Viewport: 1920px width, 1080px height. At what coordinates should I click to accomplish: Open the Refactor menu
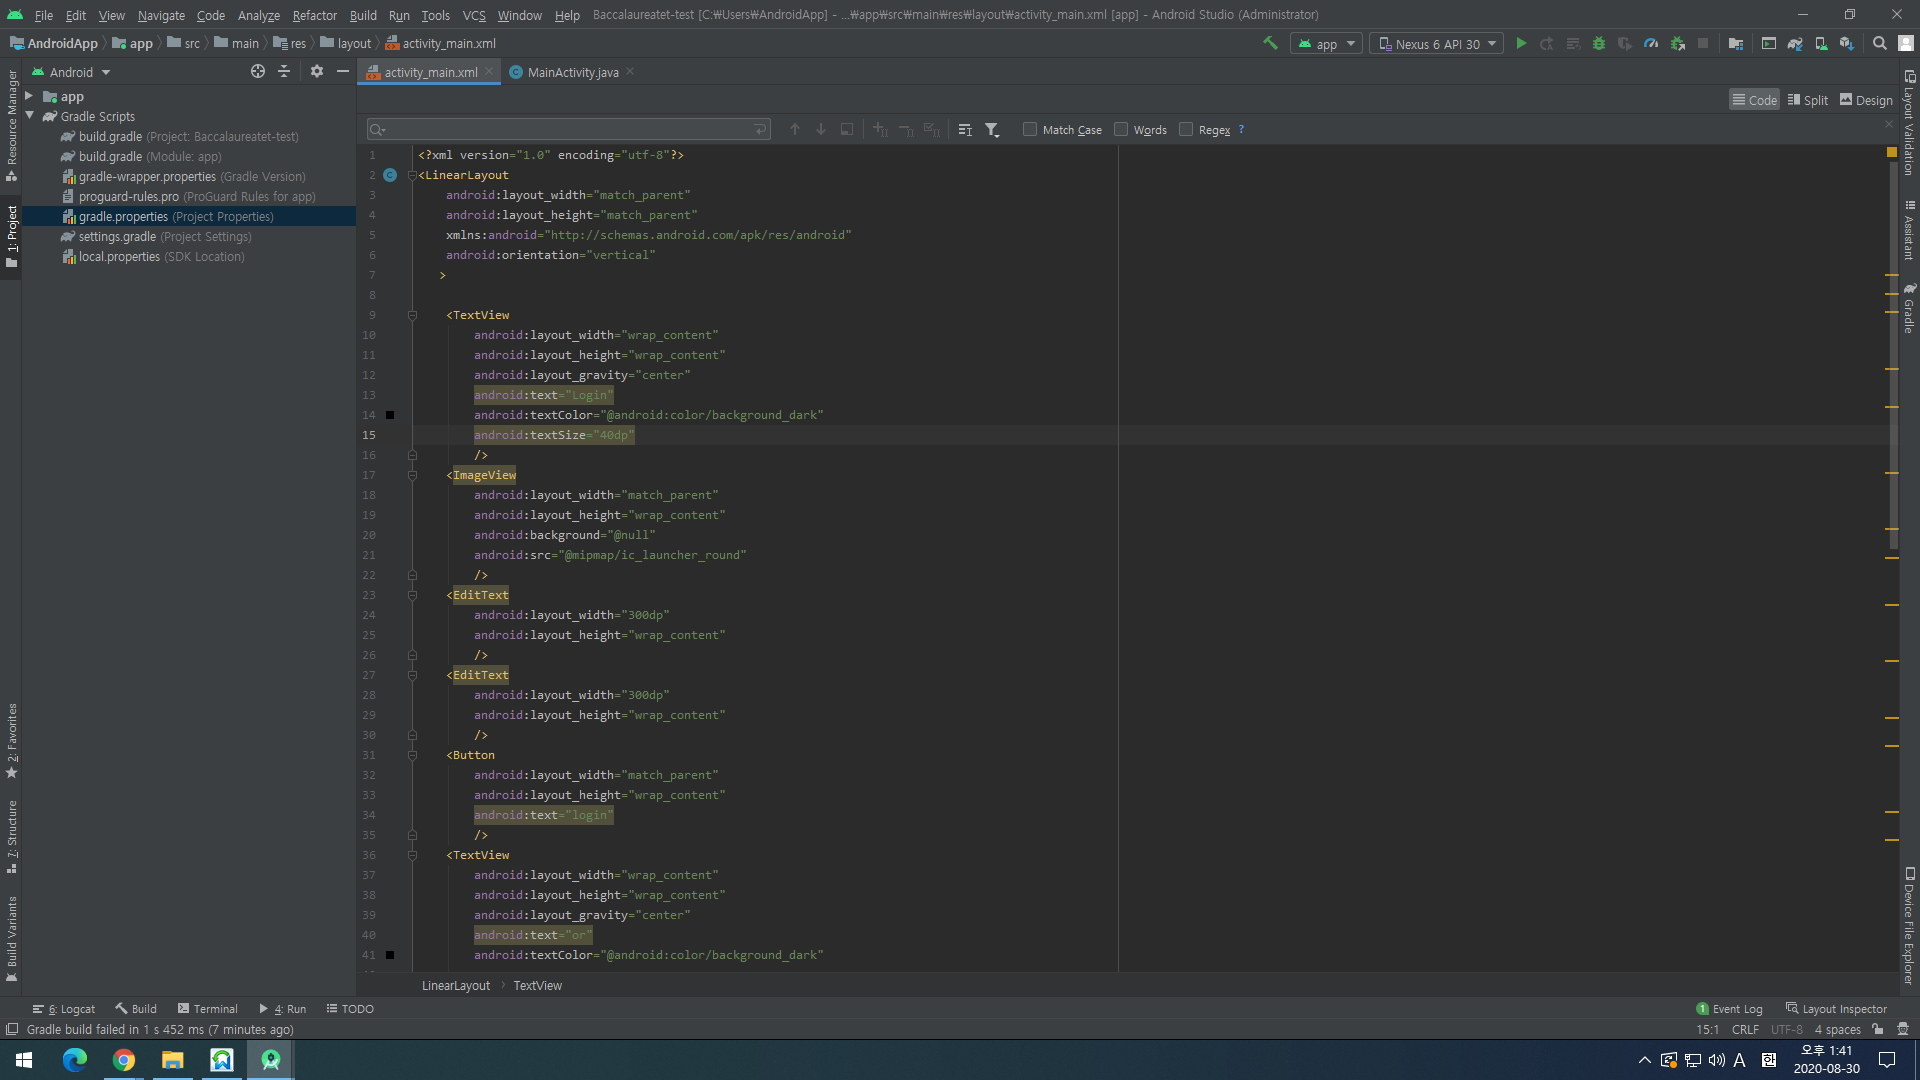pos(314,15)
